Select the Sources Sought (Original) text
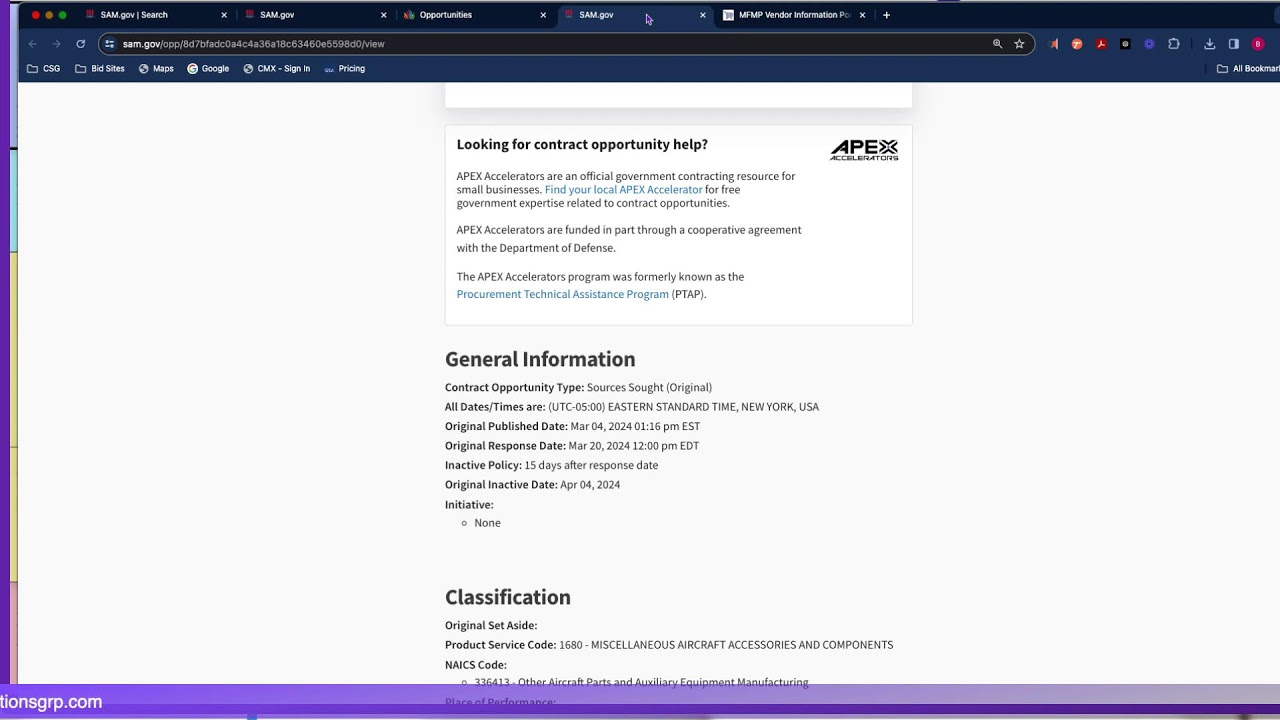 coord(649,387)
